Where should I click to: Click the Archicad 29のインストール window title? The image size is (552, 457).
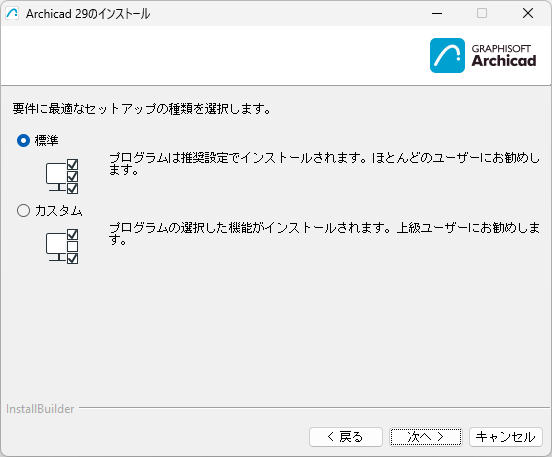88,14
